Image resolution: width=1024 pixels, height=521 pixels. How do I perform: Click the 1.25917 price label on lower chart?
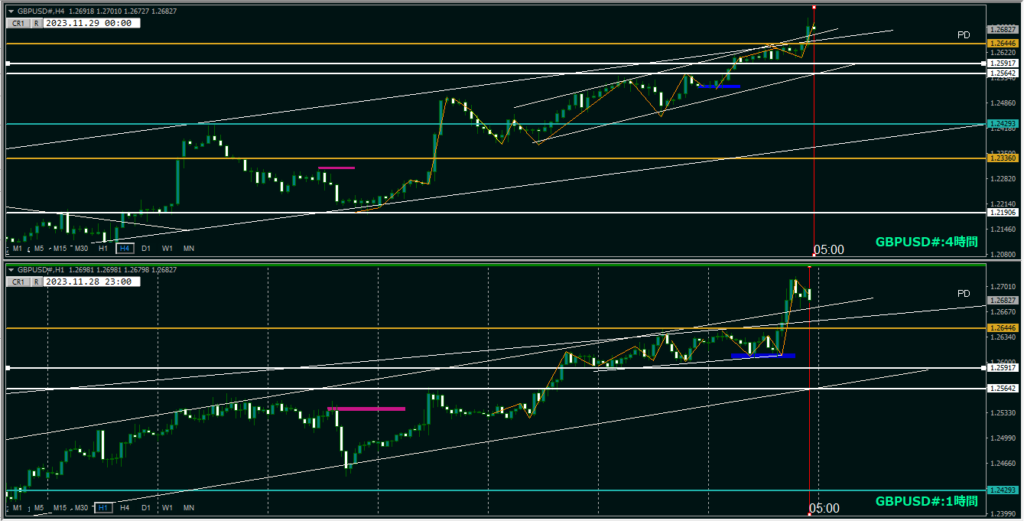tap(1002, 368)
